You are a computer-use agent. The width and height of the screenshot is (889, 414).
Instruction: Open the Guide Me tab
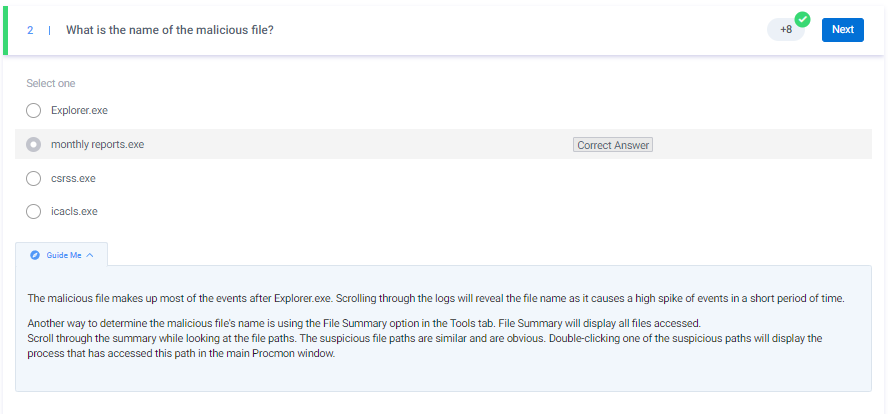(62, 255)
